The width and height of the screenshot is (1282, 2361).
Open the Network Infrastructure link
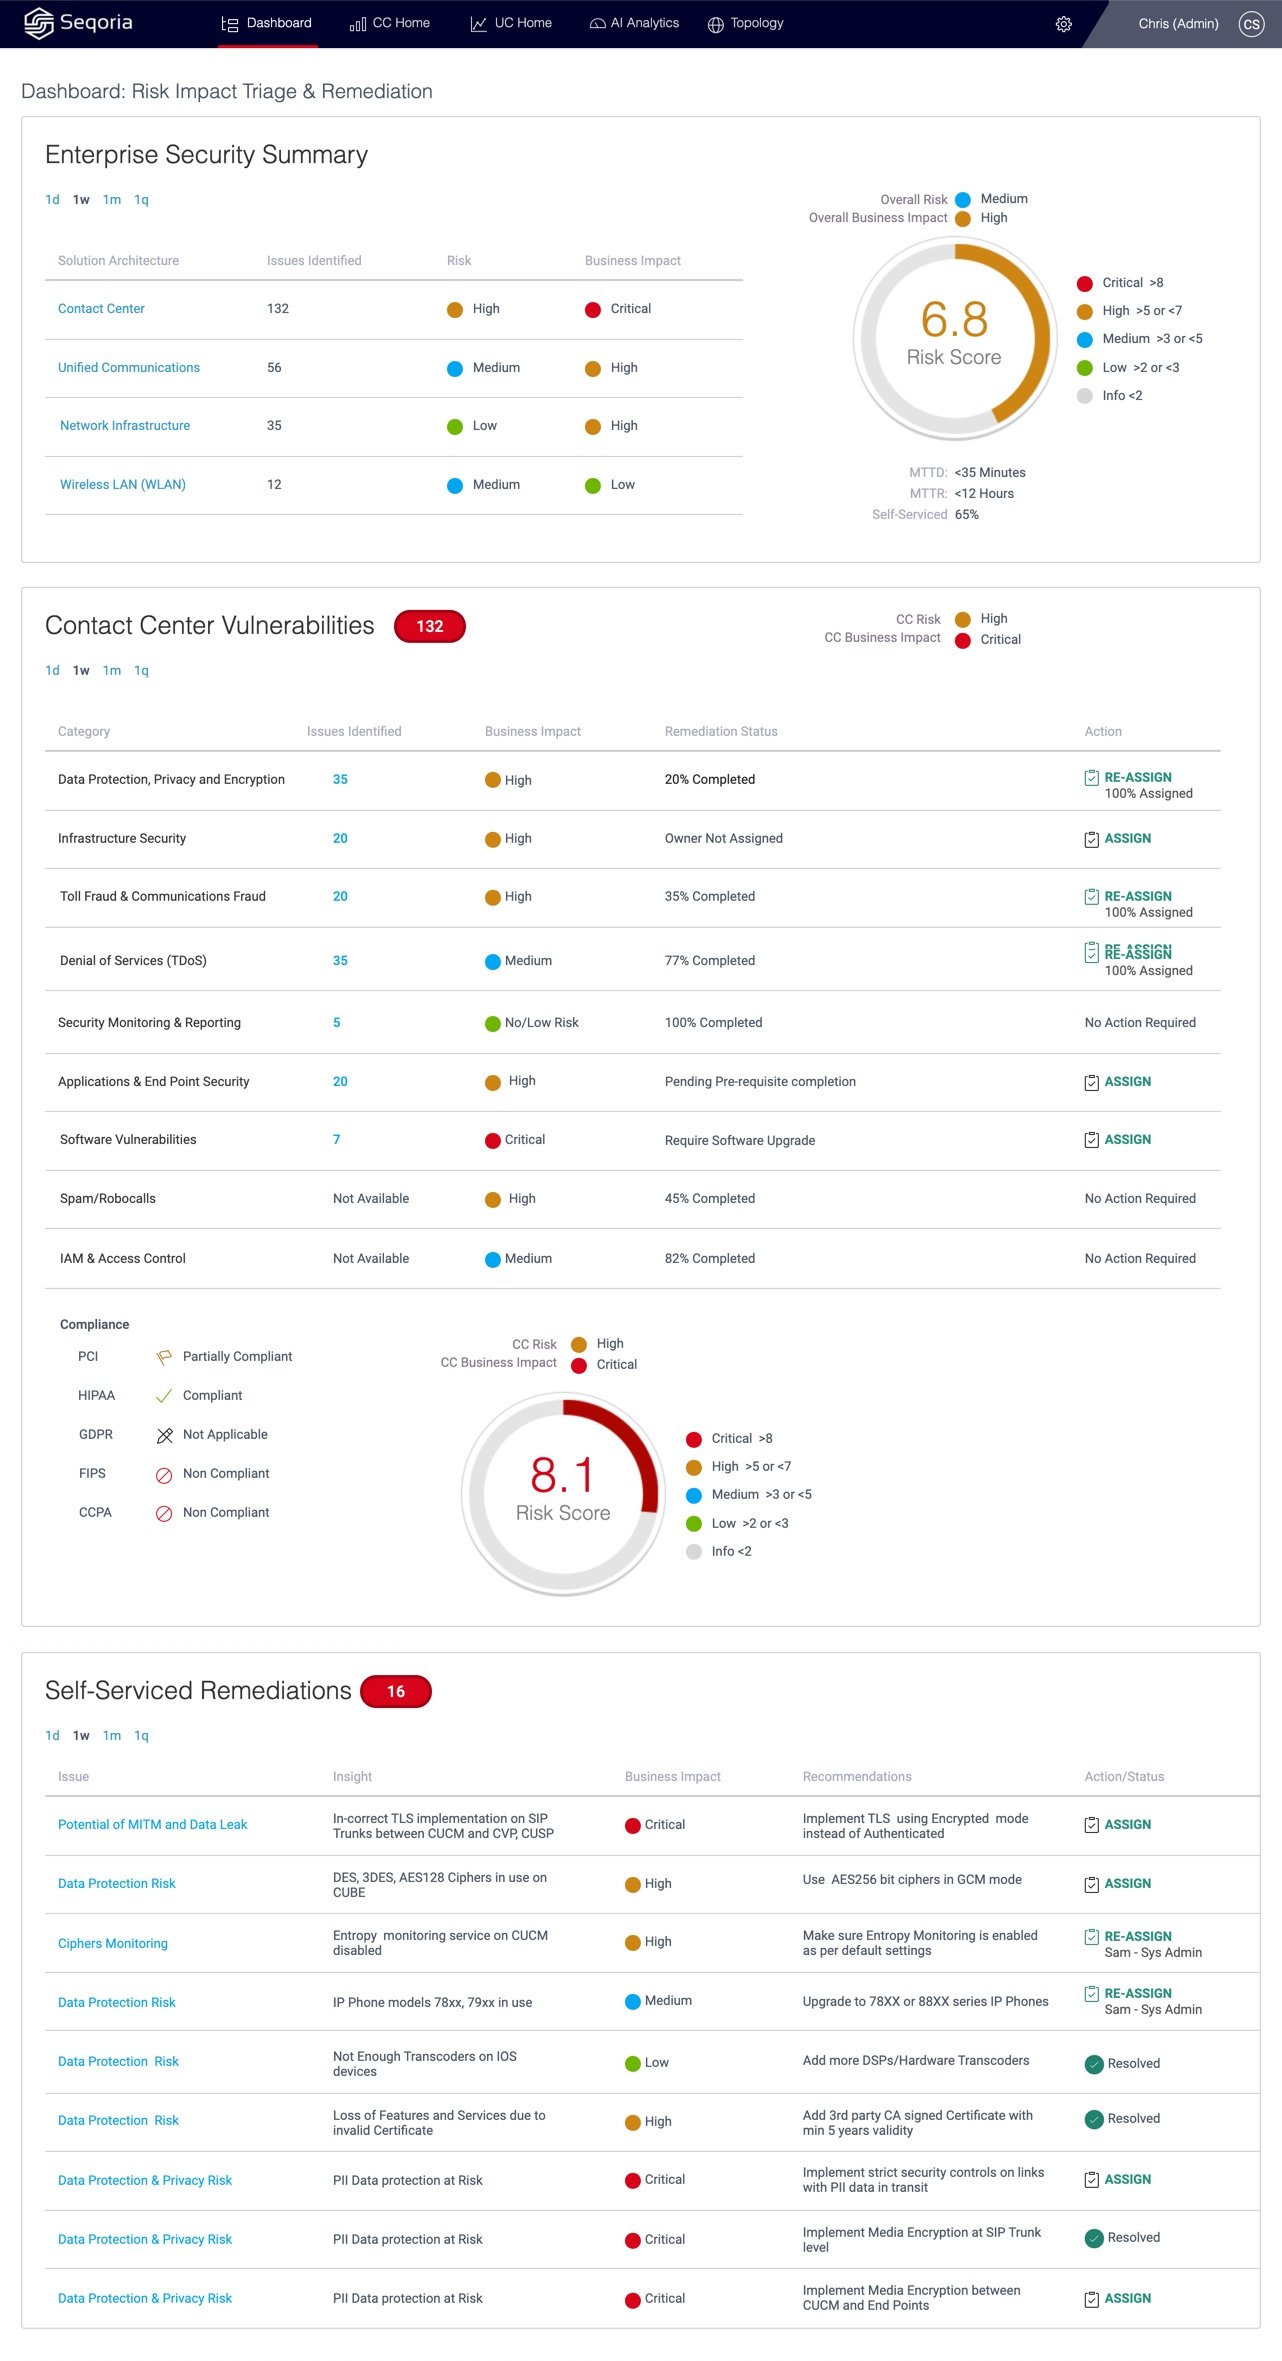point(125,426)
